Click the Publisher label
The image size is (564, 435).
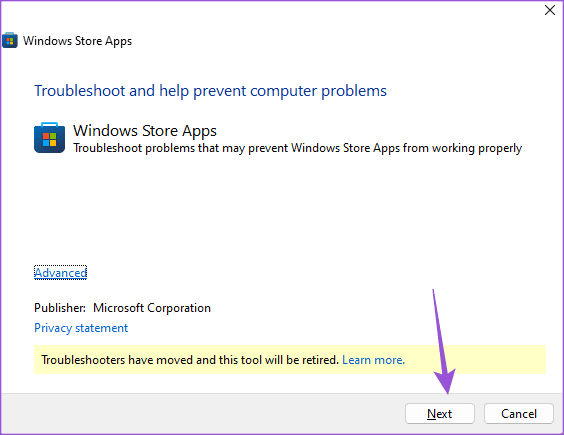click(60, 308)
